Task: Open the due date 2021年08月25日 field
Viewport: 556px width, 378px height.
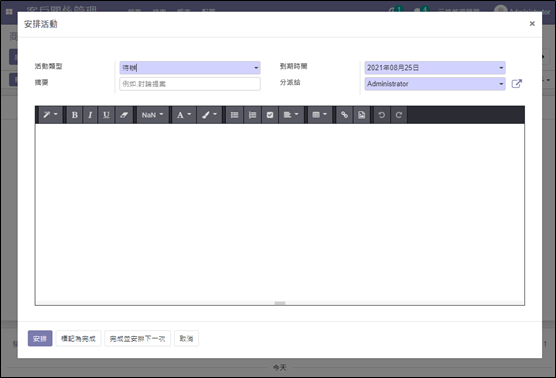Action: (435, 67)
